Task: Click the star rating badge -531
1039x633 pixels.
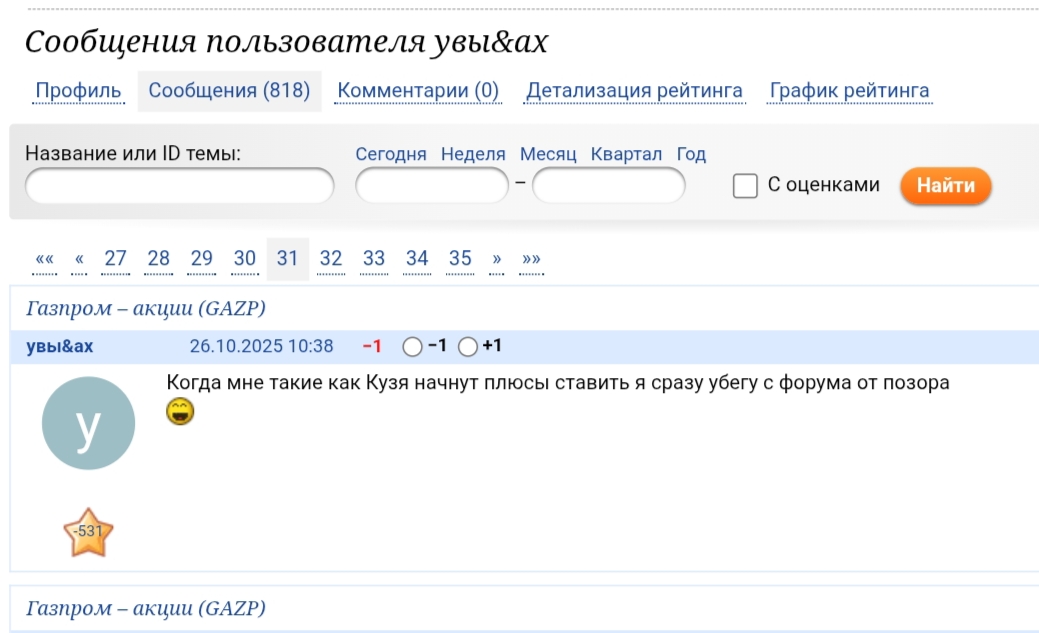Action: [88, 532]
